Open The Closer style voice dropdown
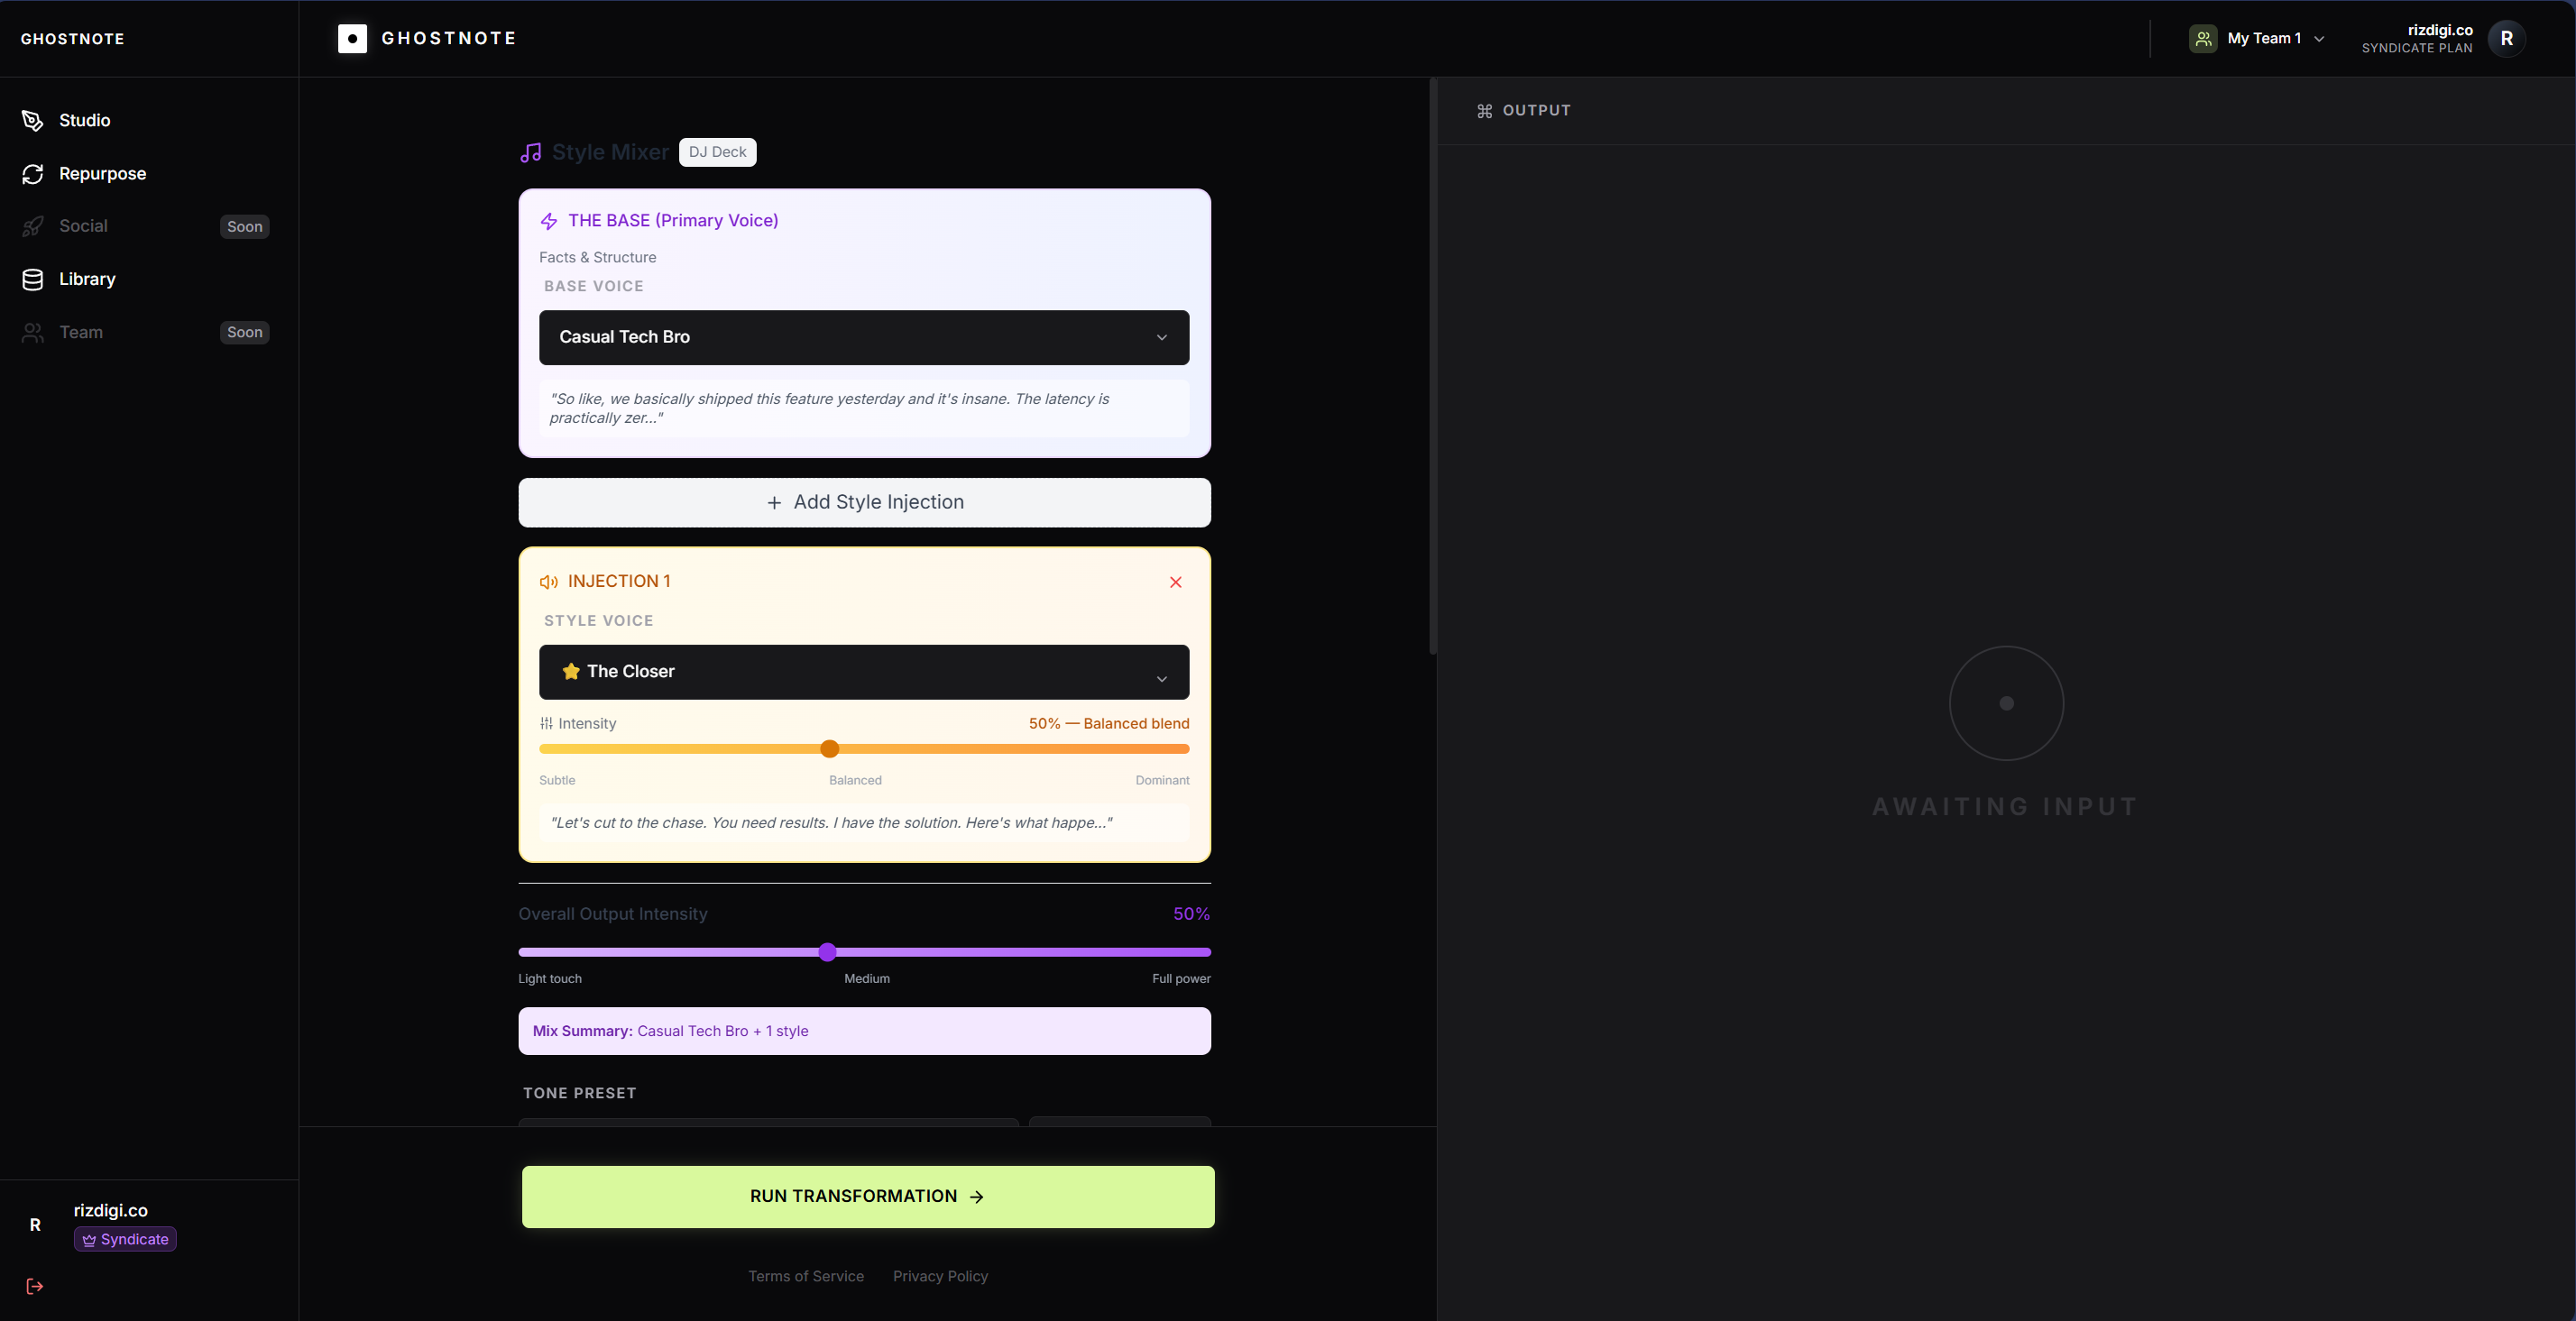The width and height of the screenshot is (2576, 1321). pos(863,672)
